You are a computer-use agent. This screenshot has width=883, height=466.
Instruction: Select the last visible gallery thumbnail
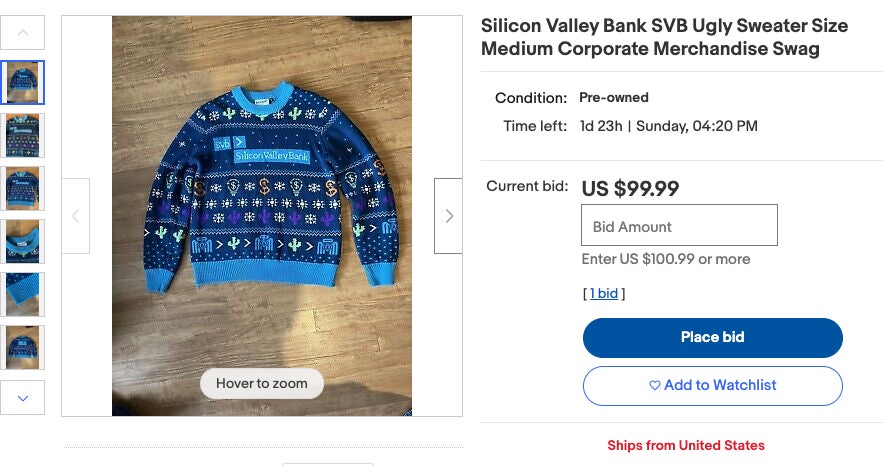pyautogui.click(x=23, y=347)
